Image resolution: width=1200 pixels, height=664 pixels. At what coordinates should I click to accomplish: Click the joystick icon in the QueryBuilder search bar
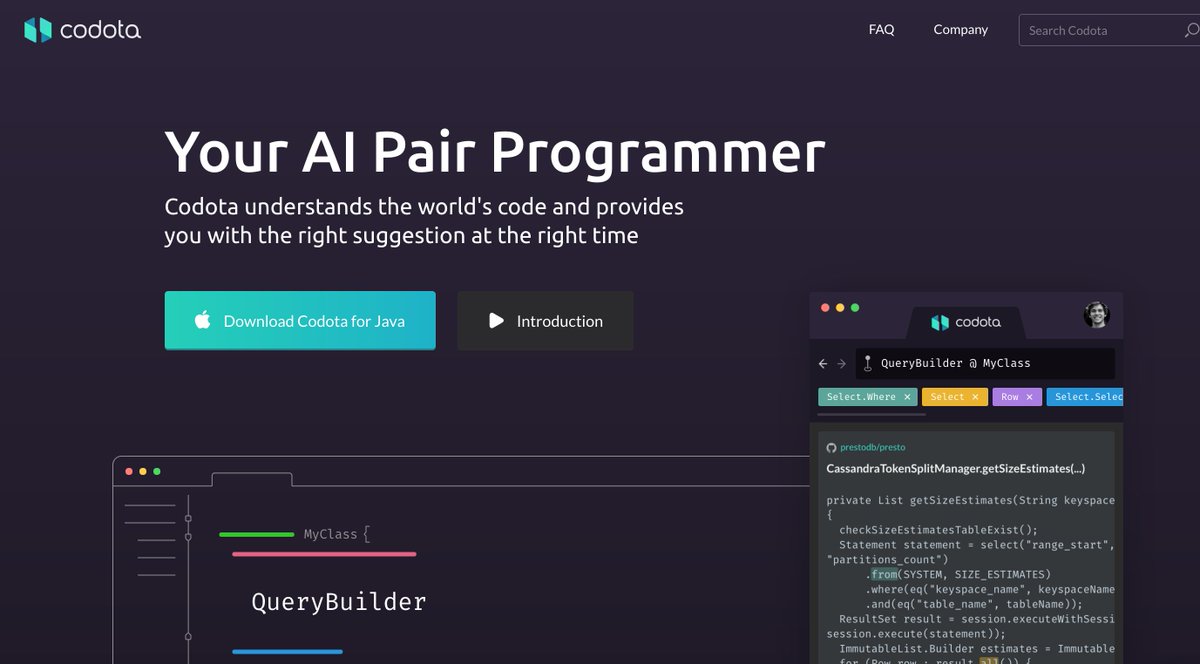tap(868, 363)
